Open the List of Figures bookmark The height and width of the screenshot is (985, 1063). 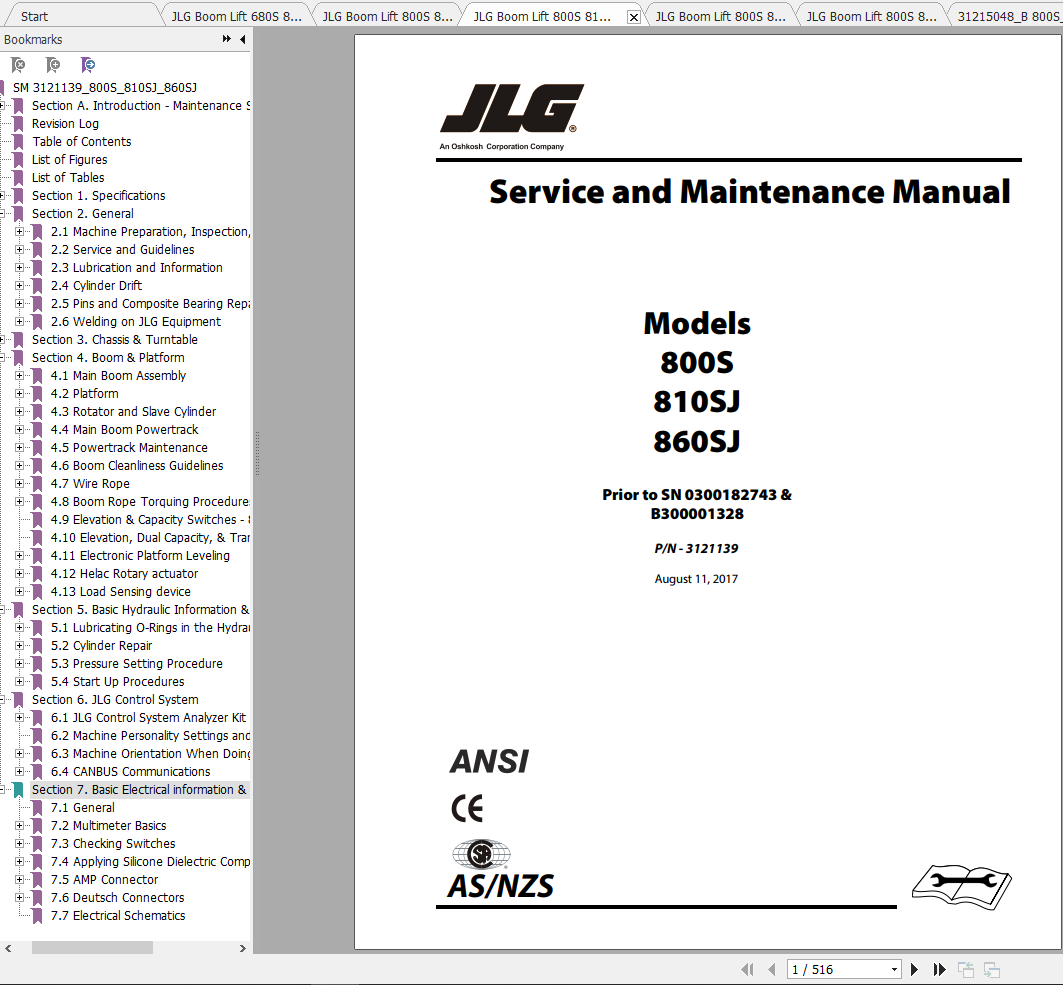click(x=69, y=159)
